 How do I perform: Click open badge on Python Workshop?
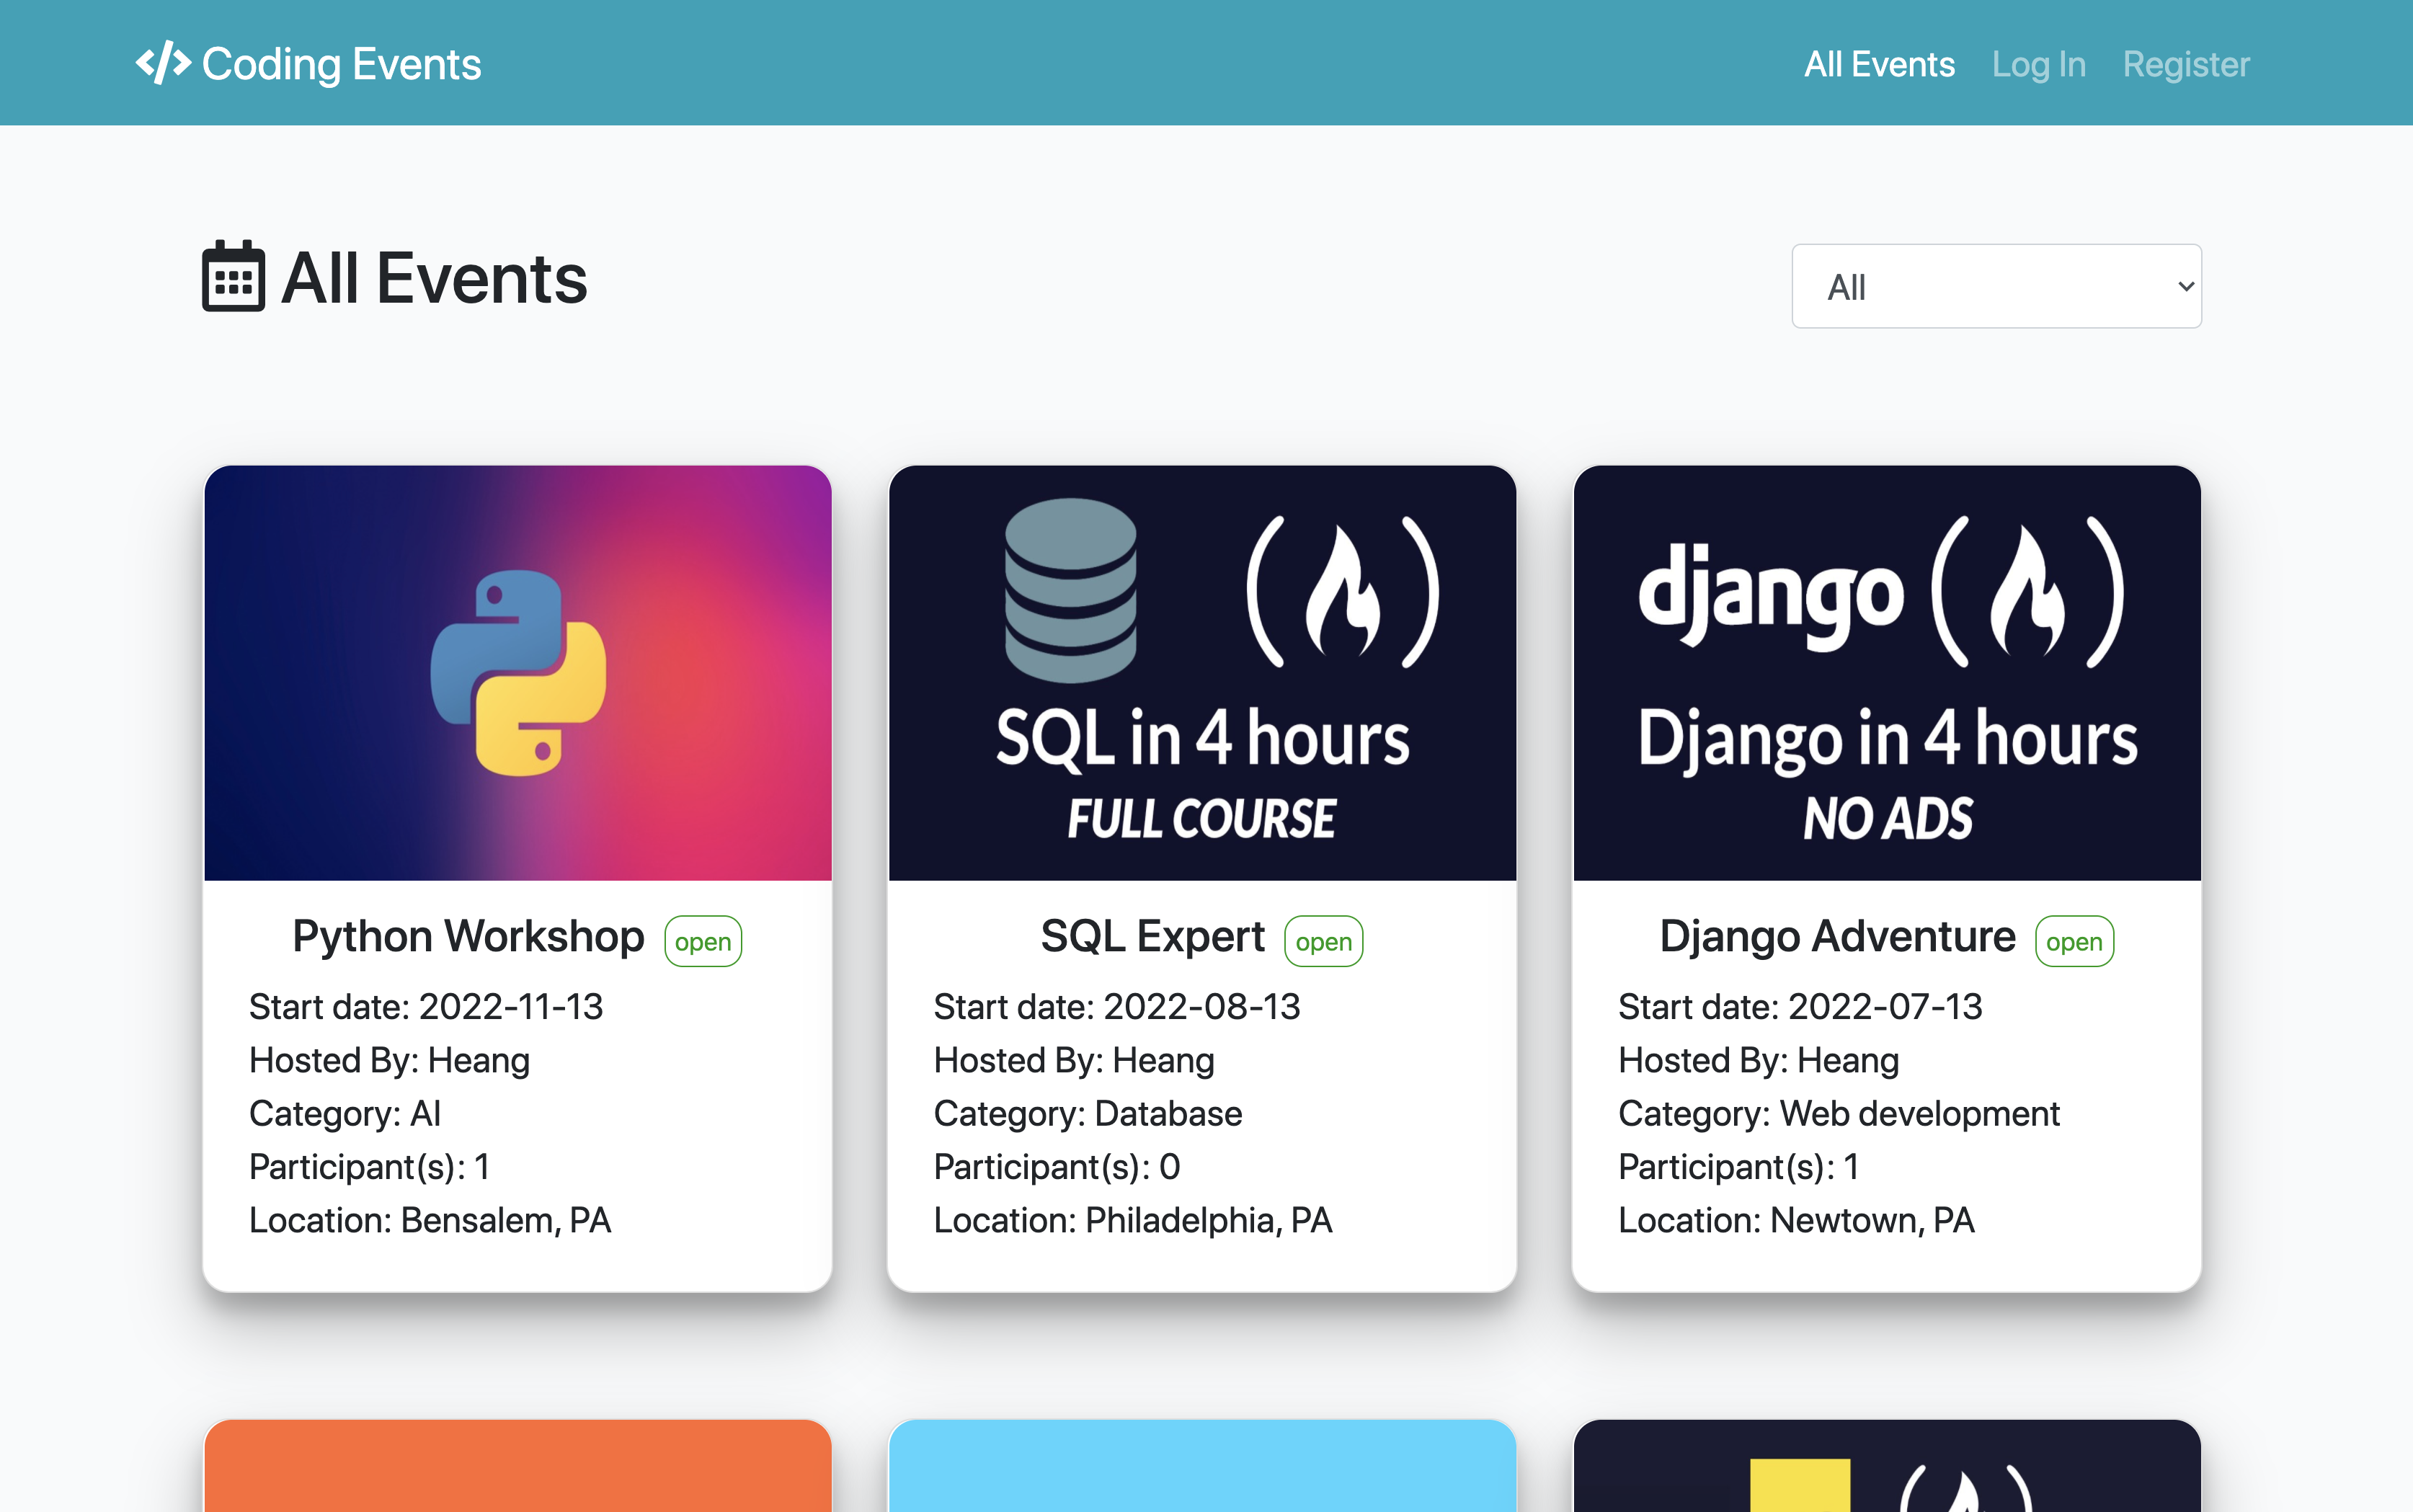pos(703,941)
